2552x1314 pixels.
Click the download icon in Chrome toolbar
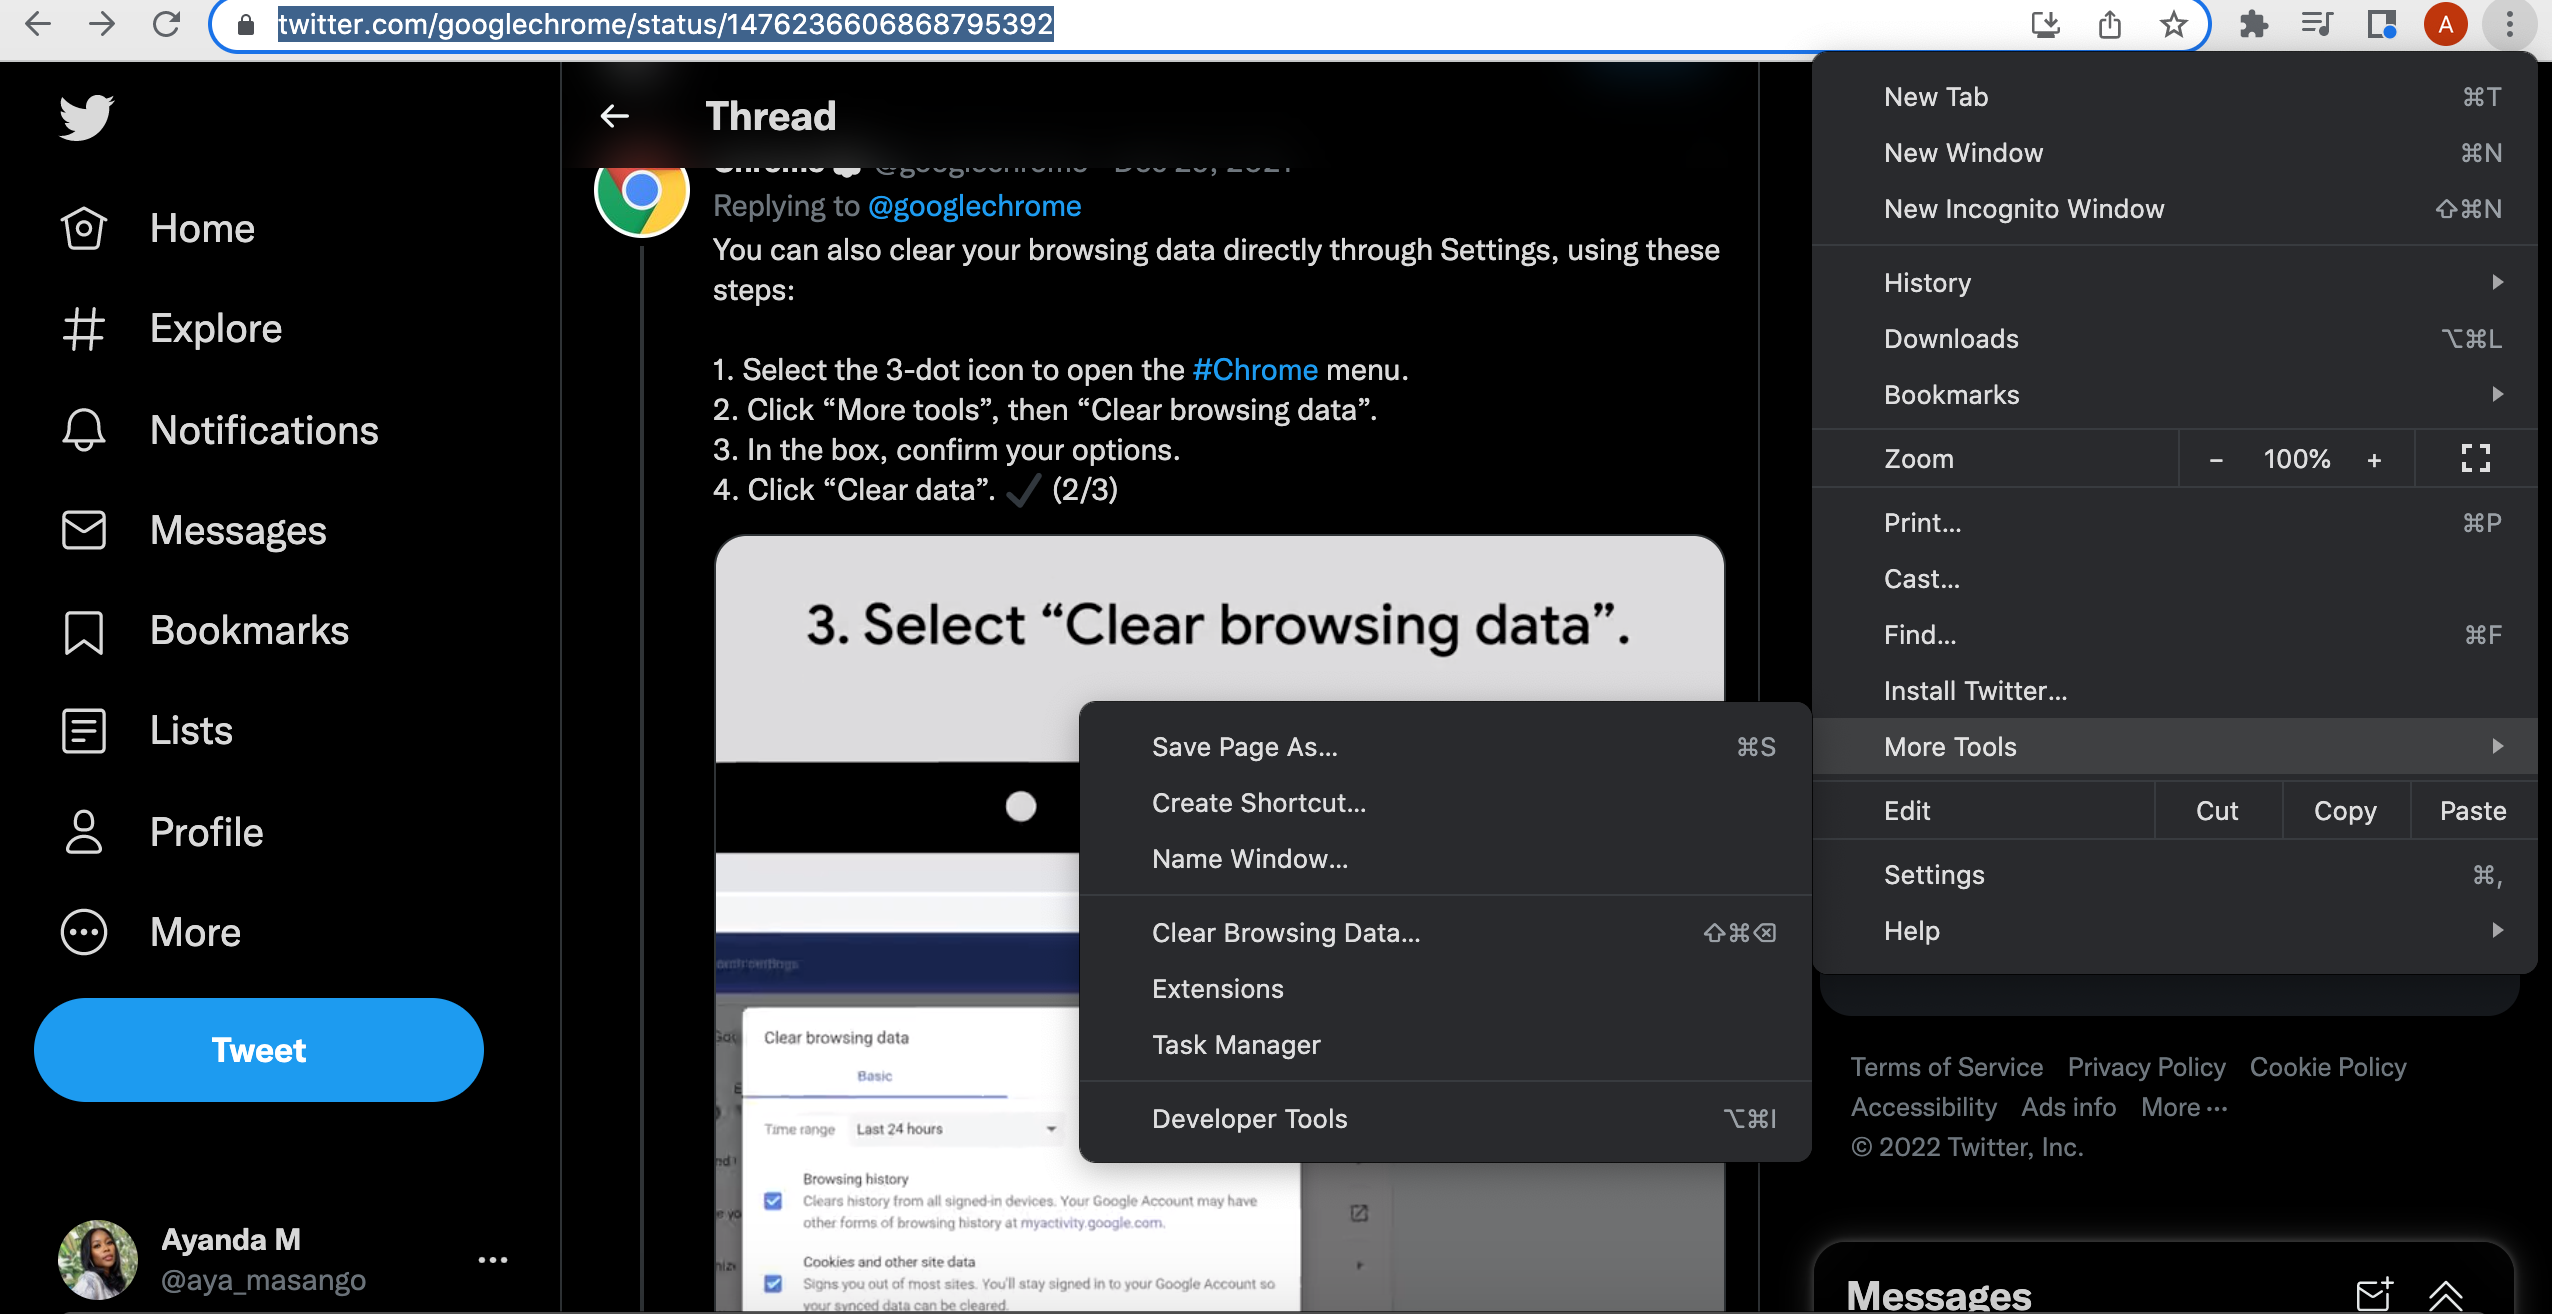coord(2044,23)
